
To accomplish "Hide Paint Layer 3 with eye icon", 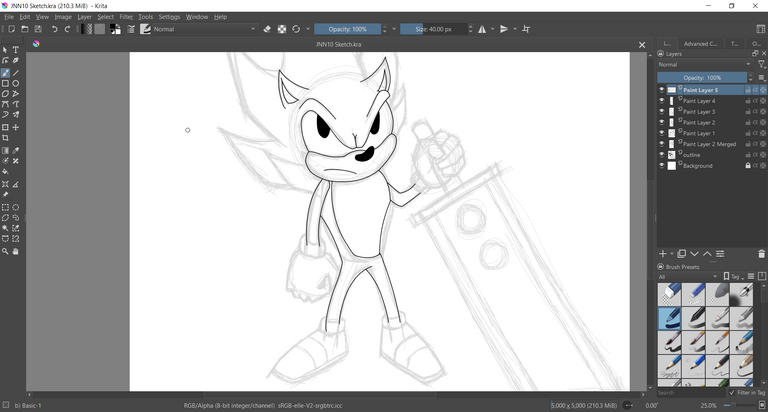I will [x=662, y=112].
